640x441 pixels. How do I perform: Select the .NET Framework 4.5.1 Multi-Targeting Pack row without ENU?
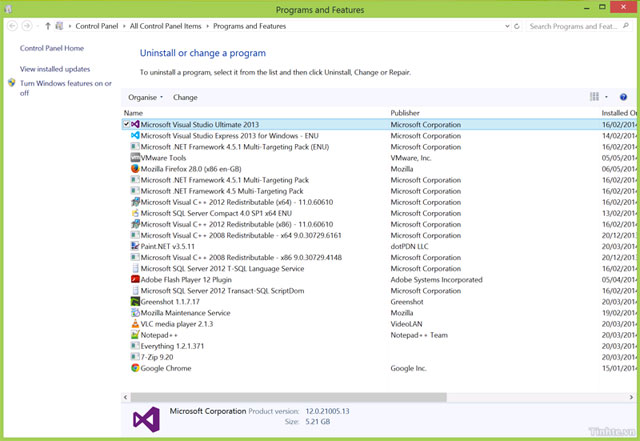(x=379, y=180)
